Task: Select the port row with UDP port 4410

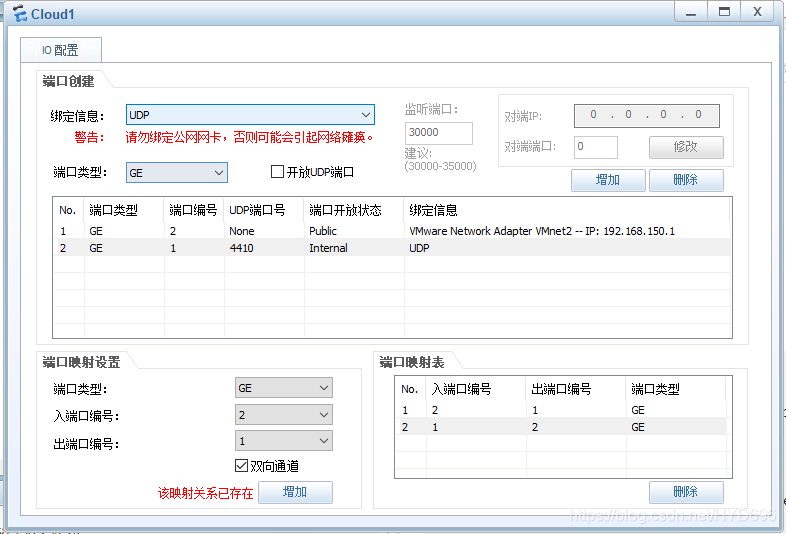Action: 392,248
